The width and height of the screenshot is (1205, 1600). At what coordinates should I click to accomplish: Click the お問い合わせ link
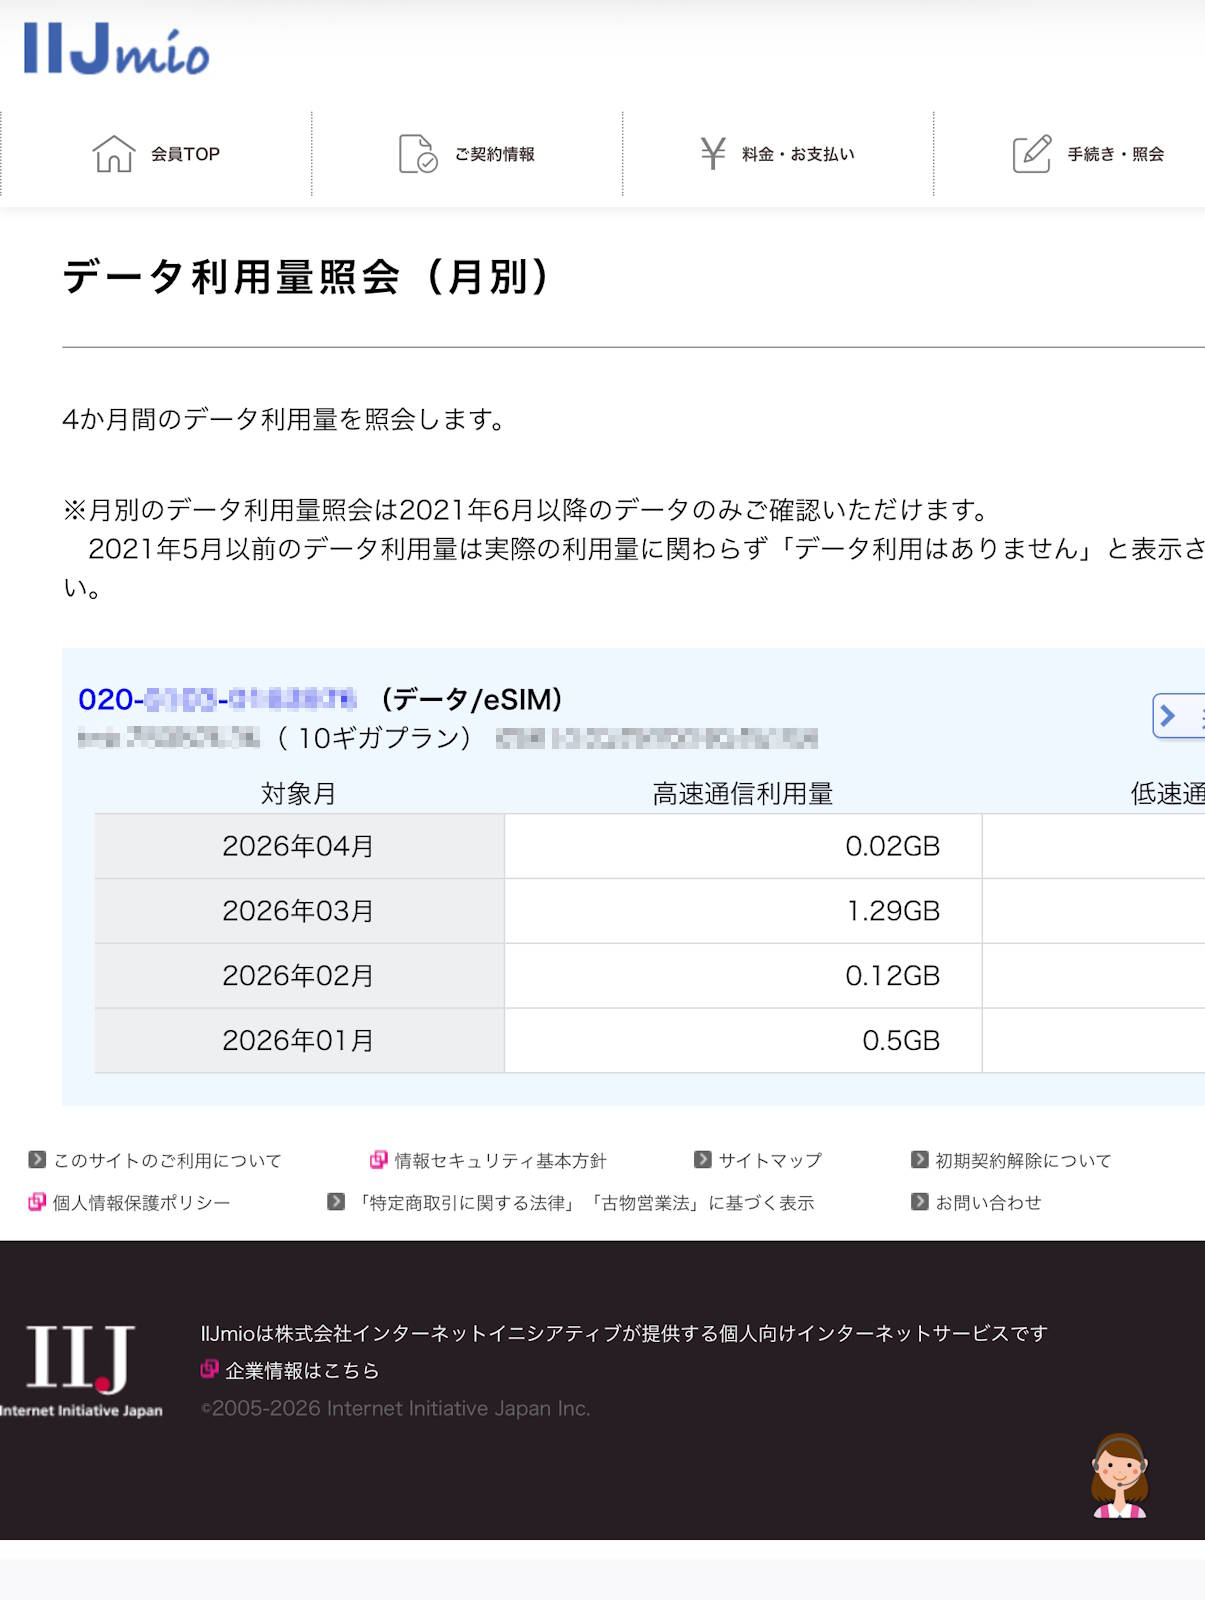988,1202
